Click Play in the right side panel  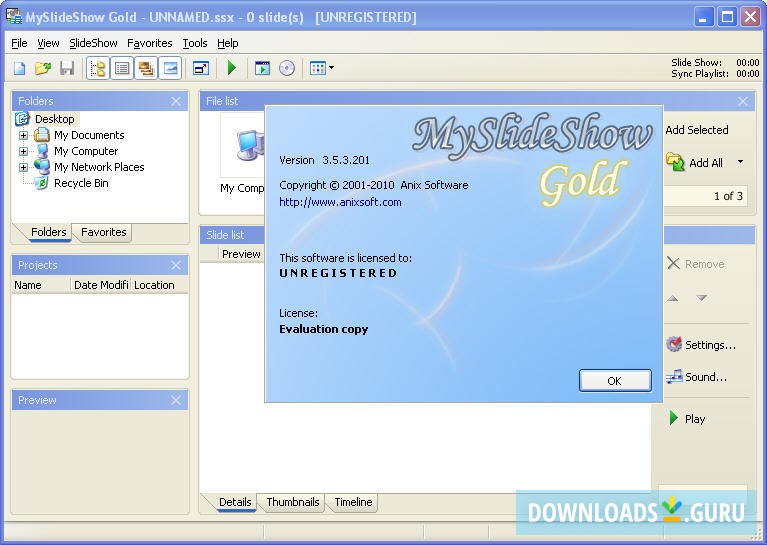687,419
